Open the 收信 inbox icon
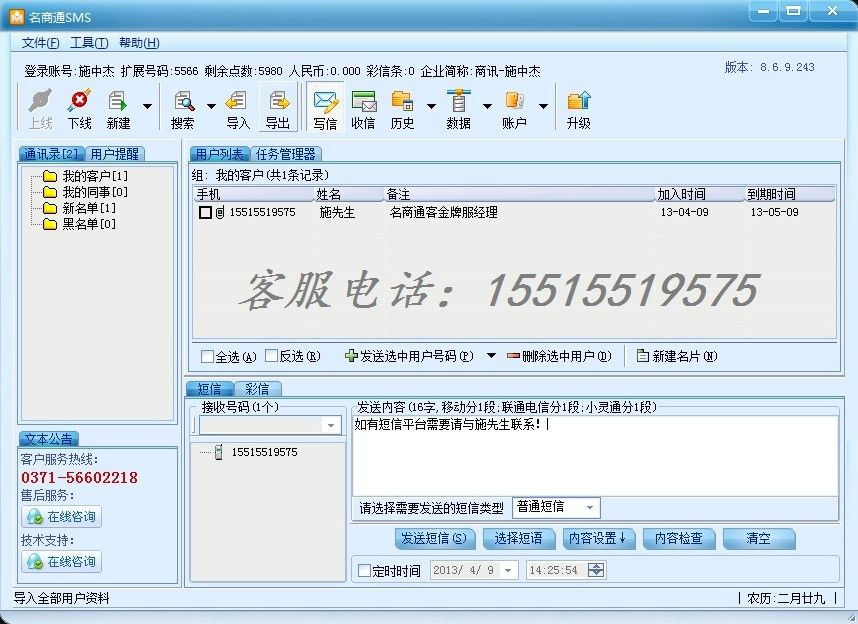Image resolution: width=858 pixels, height=624 pixels. [363, 108]
